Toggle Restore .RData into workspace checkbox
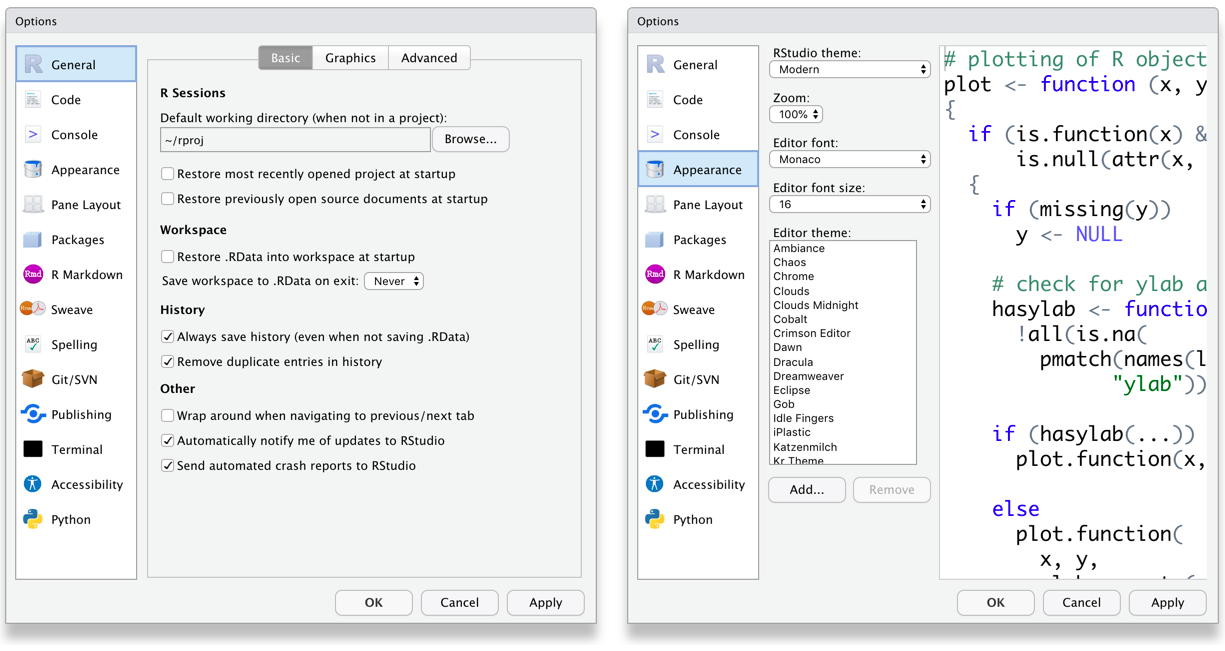The width and height of the screenshot is (1225, 651). coord(168,257)
